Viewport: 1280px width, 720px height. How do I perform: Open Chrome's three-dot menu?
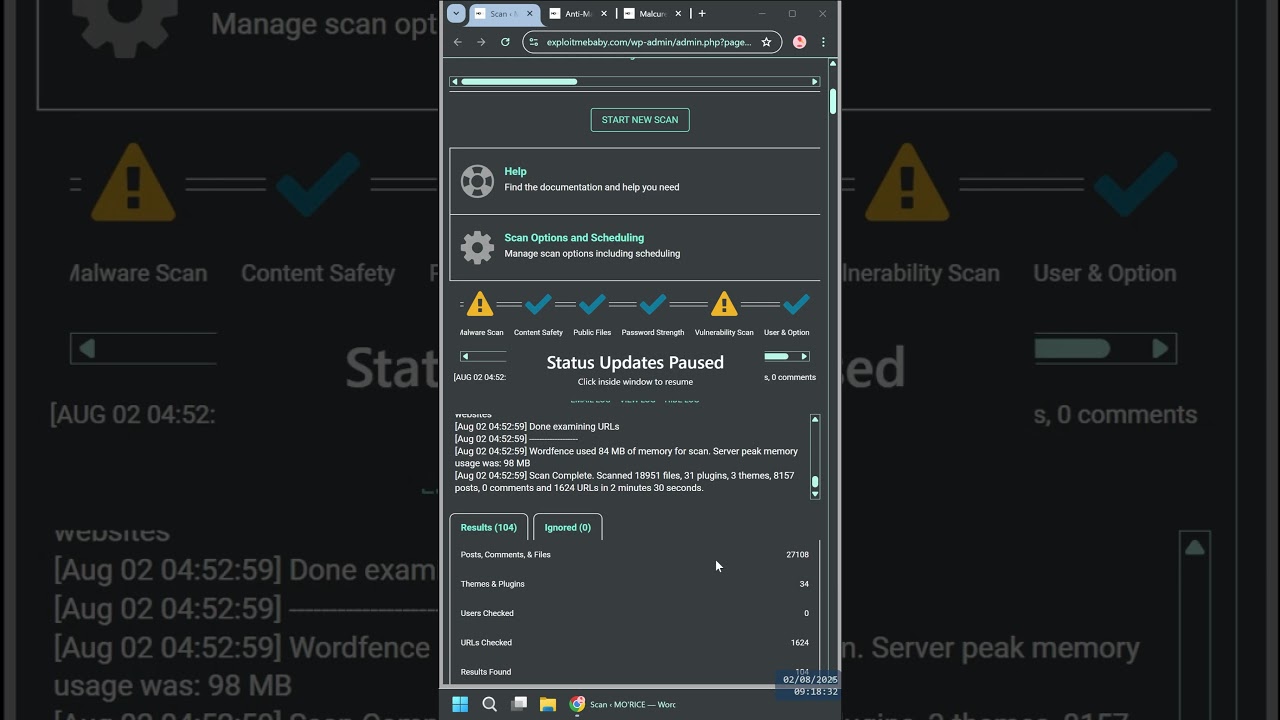[x=823, y=42]
